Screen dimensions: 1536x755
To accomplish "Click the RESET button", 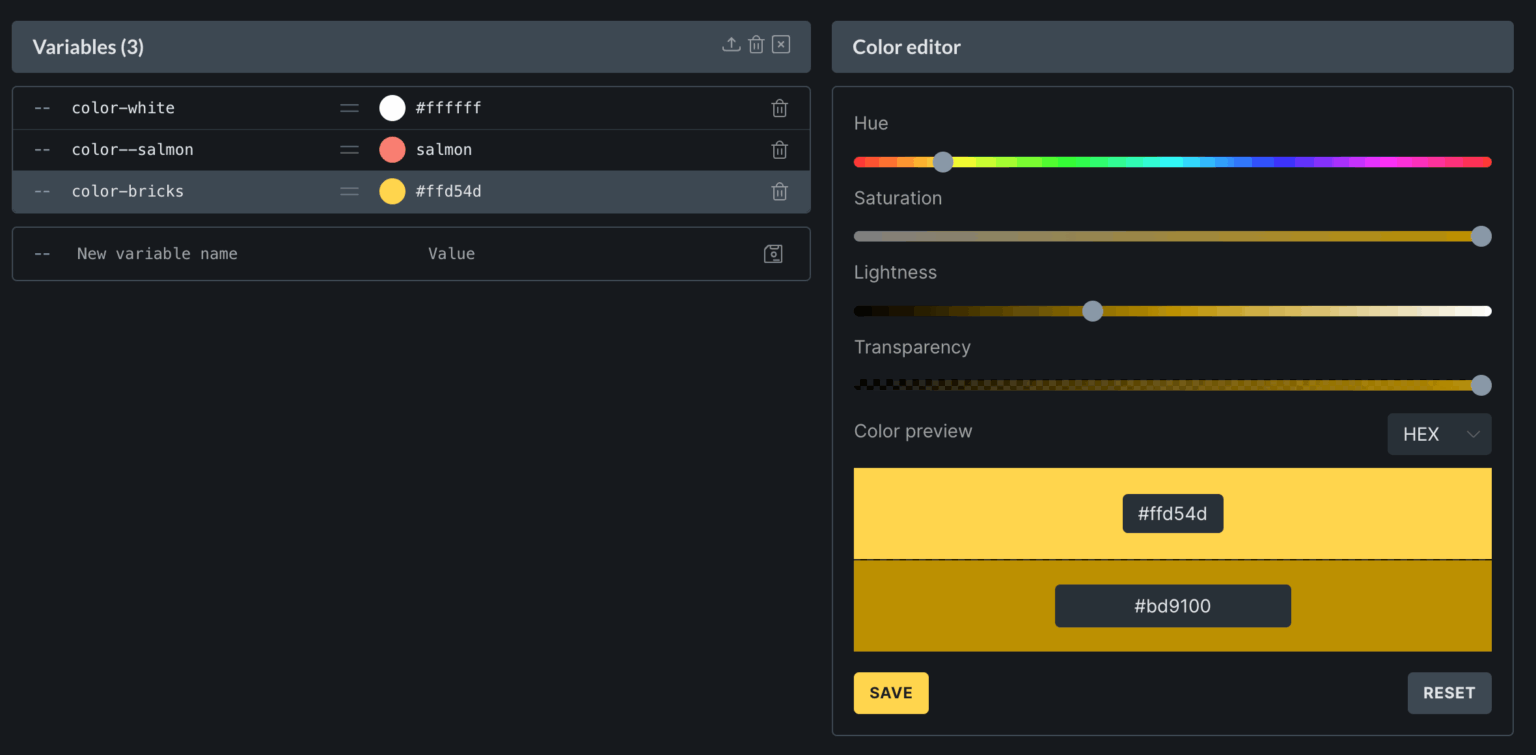I will pyautogui.click(x=1449, y=692).
